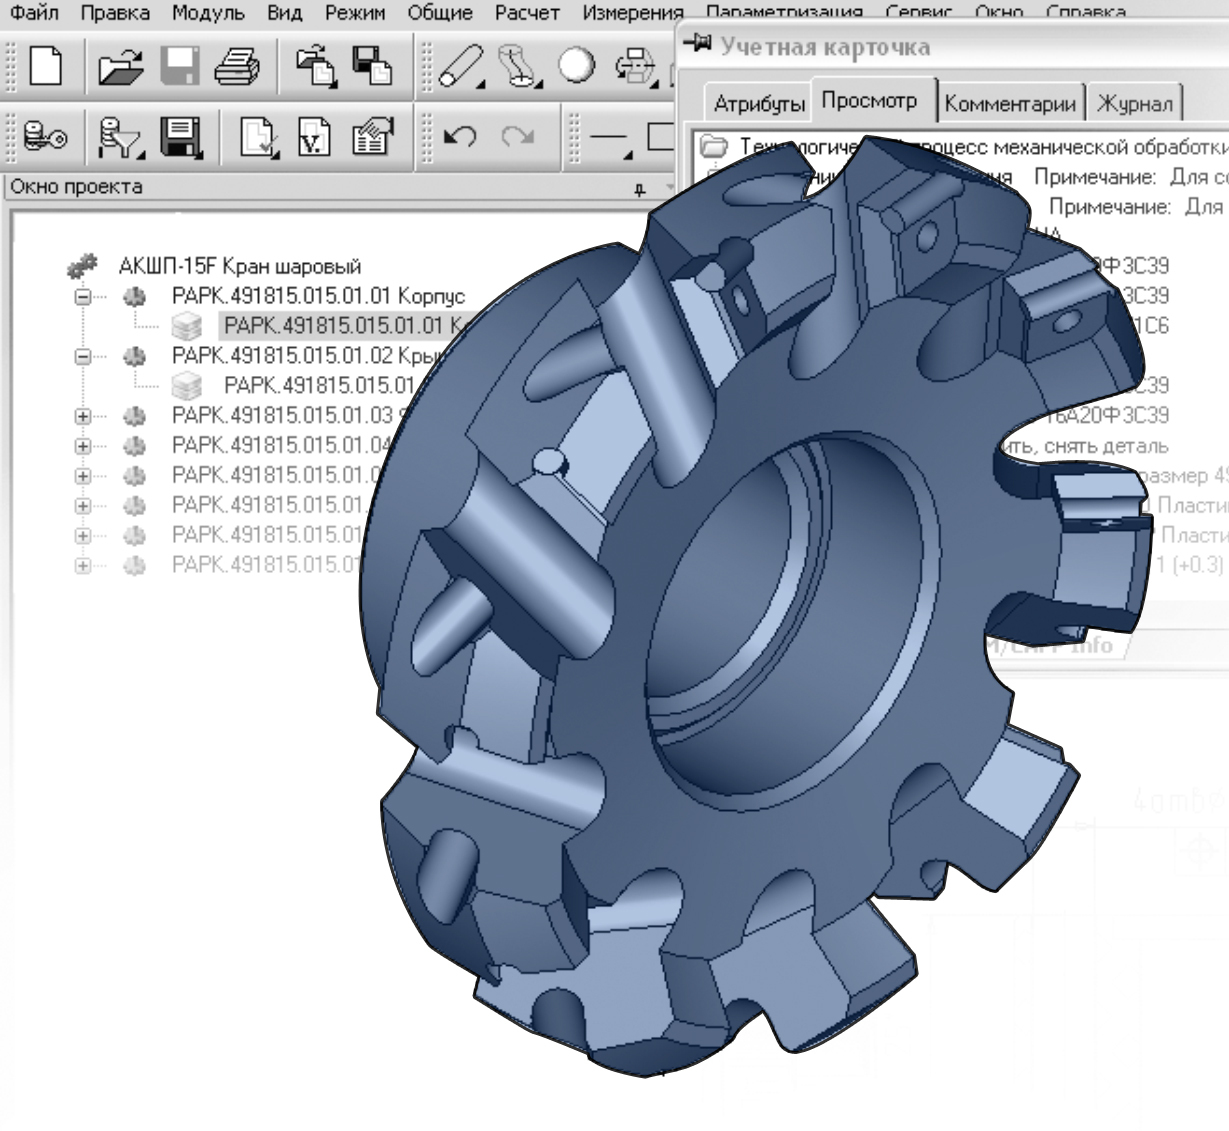Open the Расчет menu
The image size is (1229, 1131).
(x=527, y=13)
